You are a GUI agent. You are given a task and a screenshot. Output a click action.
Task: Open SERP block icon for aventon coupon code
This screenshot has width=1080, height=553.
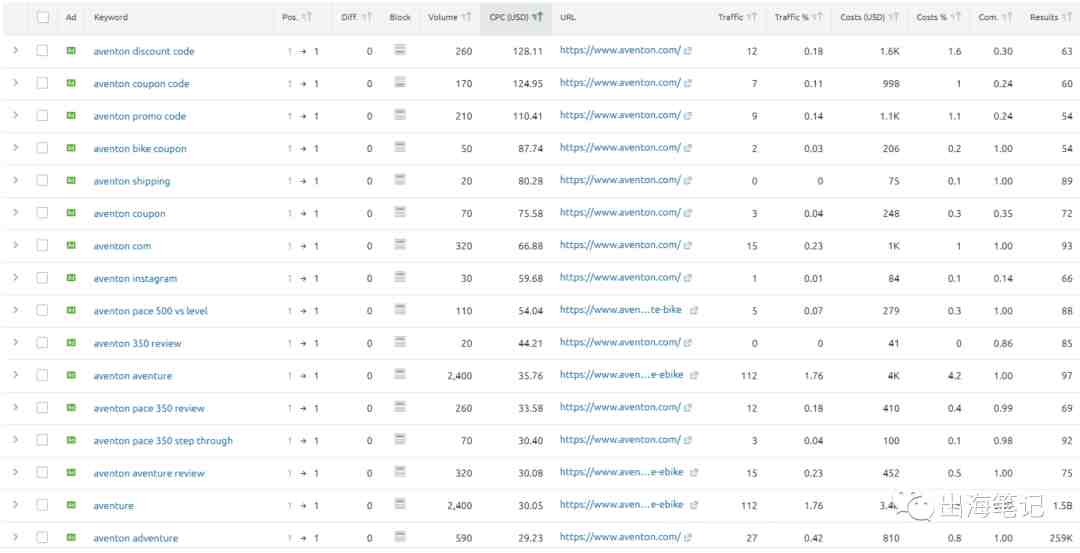click(399, 82)
